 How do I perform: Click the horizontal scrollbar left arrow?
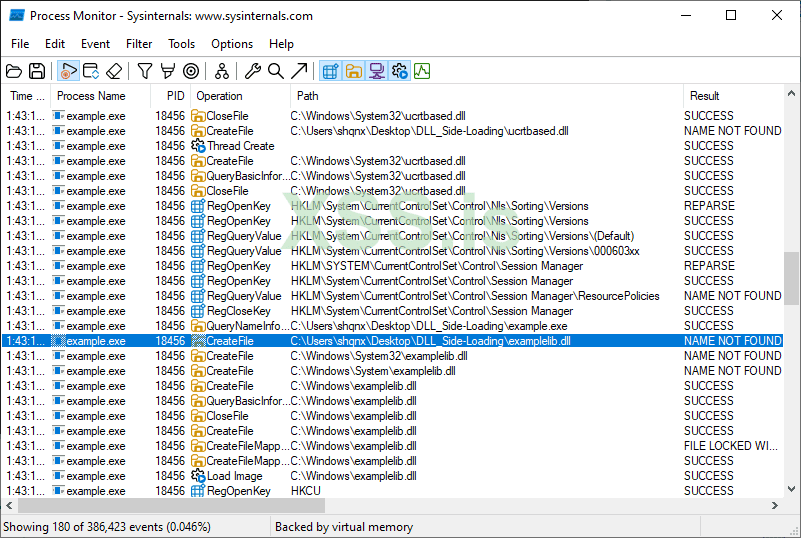tap(9, 505)
